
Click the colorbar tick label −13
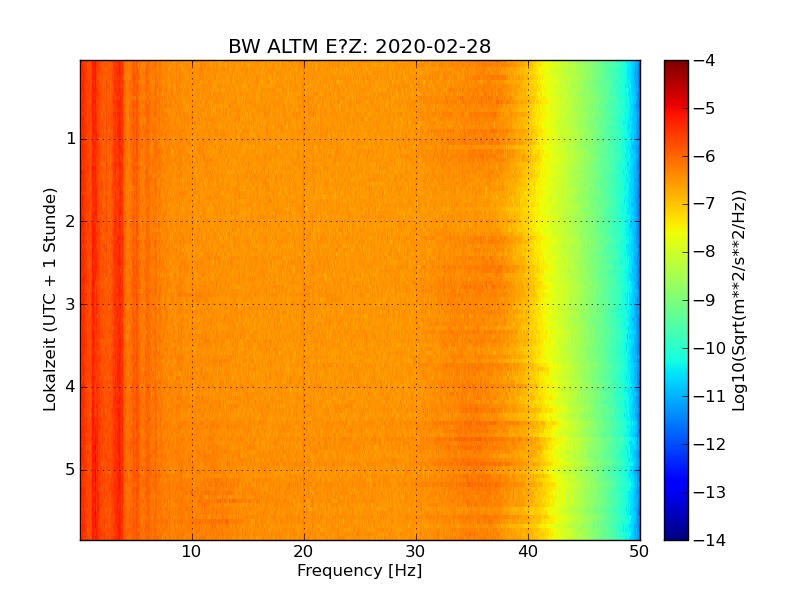[x=710, y=492]
